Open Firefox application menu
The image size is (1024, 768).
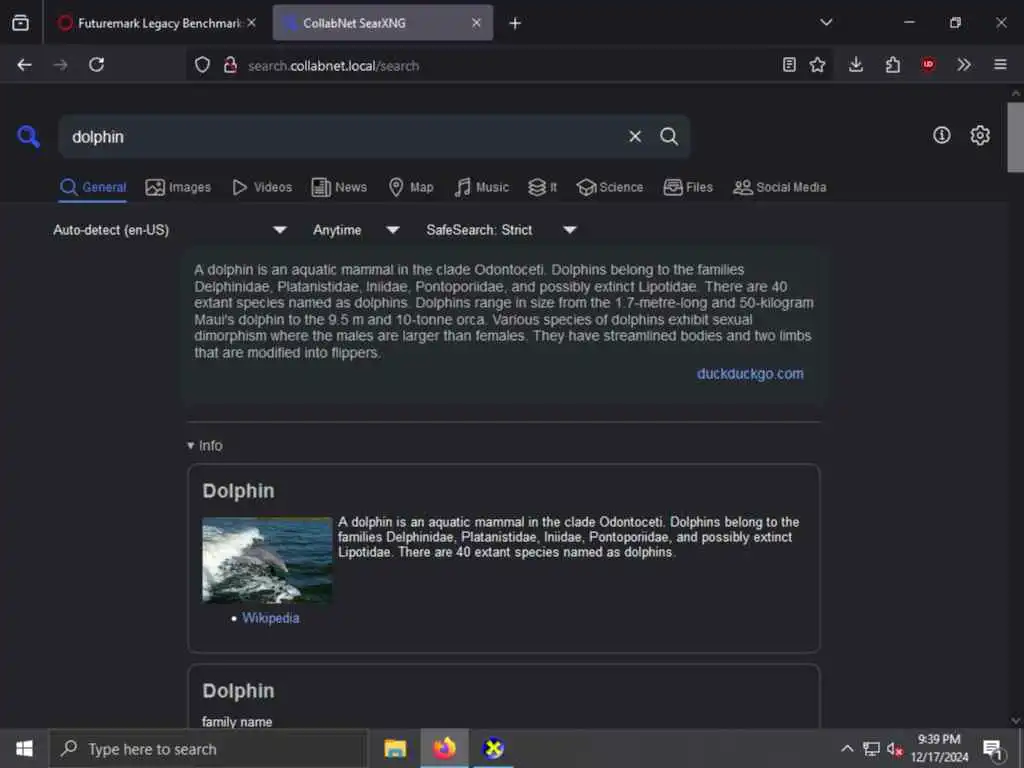click(1000, 65)
